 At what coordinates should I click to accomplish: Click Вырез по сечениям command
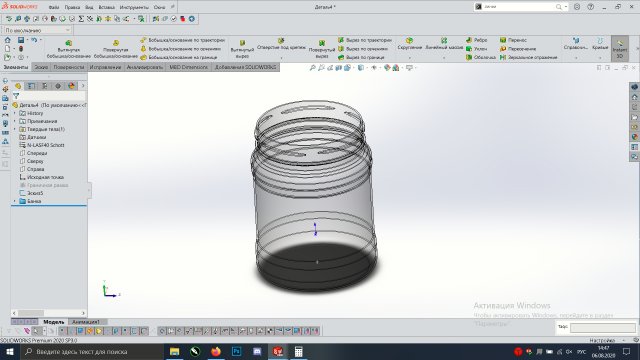click(363, 49)
